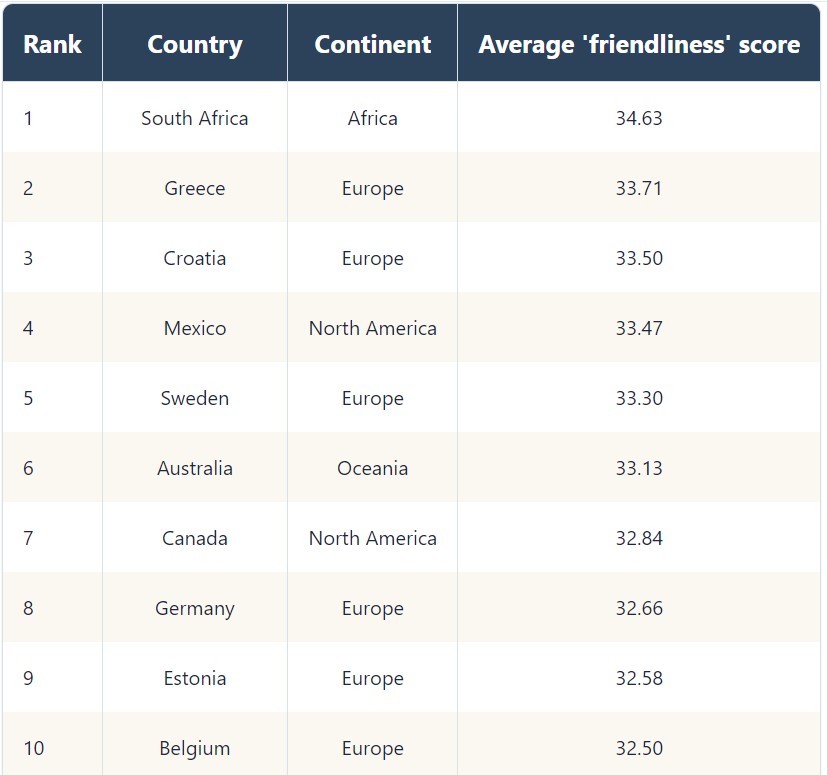Image resolution: width=827 pixels, height=775 pixels.
Task: Click the Continent column header
Action: 372,44
